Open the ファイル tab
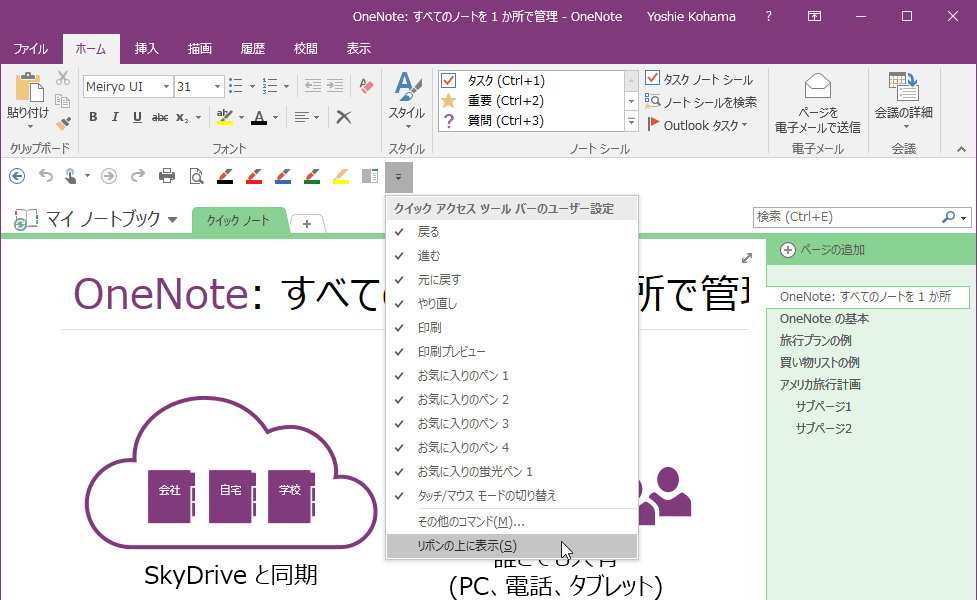The image size is (977, 600). coord(31,49)
